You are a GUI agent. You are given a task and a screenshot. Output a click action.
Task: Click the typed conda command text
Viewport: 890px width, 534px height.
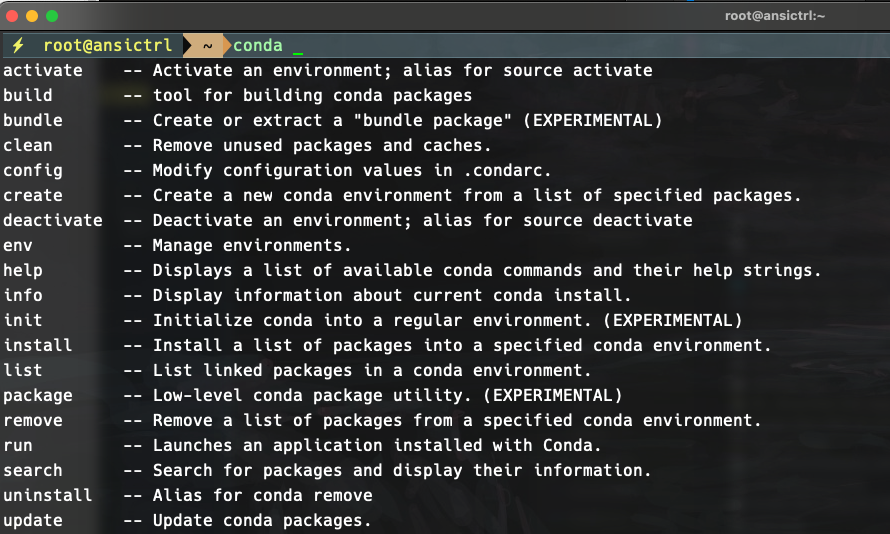click(258, 46)
